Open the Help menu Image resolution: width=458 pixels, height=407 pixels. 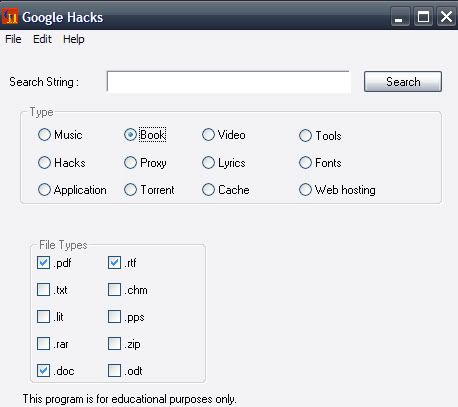tap(74, 39)
